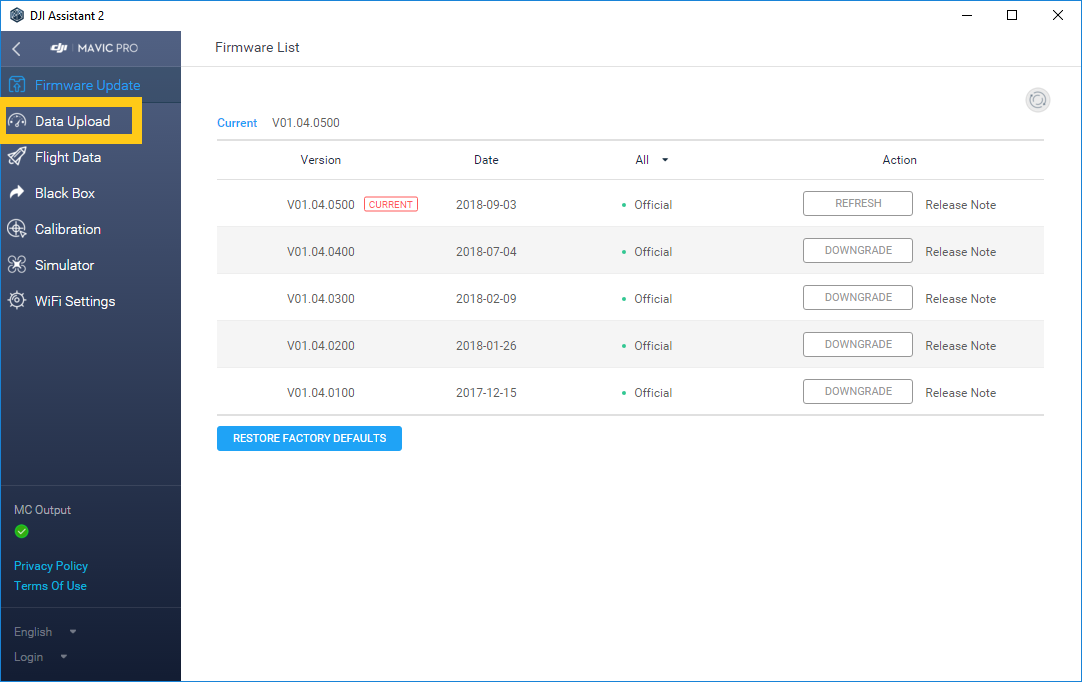The height and width of the screenshot is (682, 1082).
Task: Open the Firmware Update section
Action: (x=90, y=85)
